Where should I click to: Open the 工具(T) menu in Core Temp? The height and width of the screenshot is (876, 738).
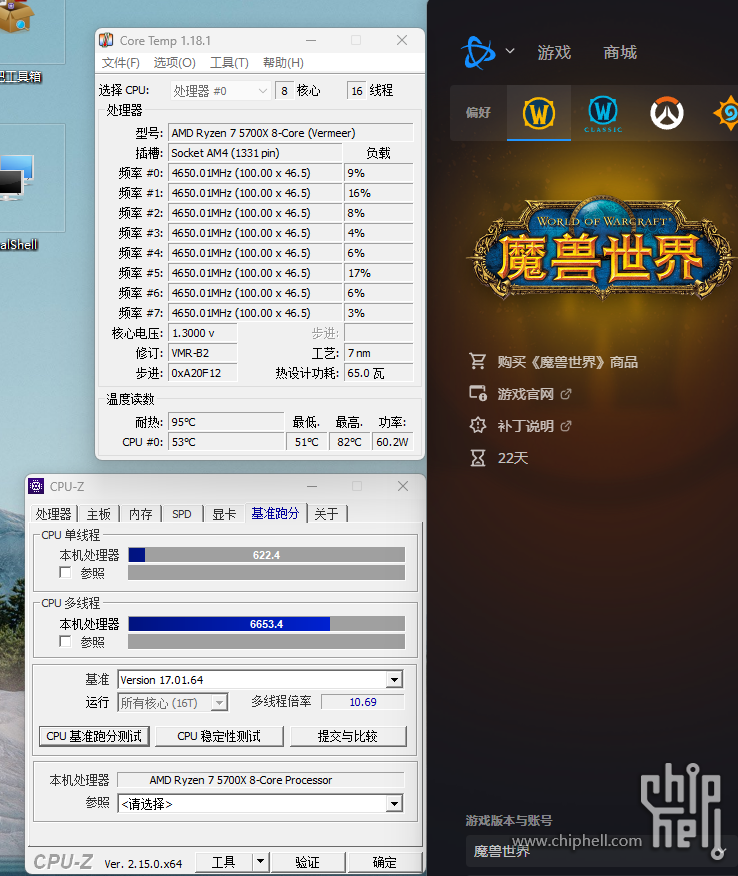tap(229, 63)
